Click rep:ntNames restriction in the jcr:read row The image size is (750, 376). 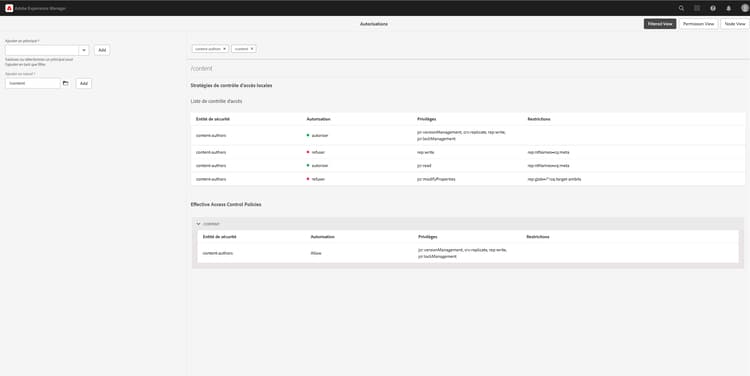548,166
